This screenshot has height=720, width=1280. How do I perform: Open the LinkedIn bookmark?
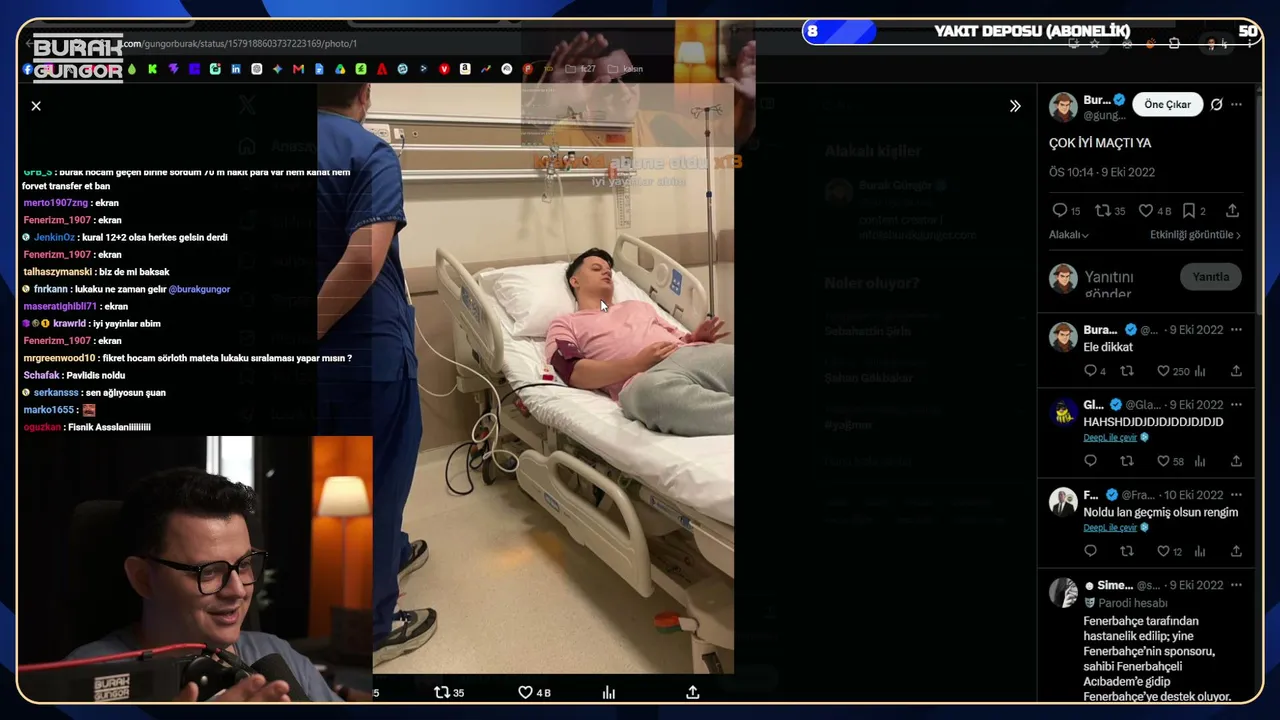[236, 69]
